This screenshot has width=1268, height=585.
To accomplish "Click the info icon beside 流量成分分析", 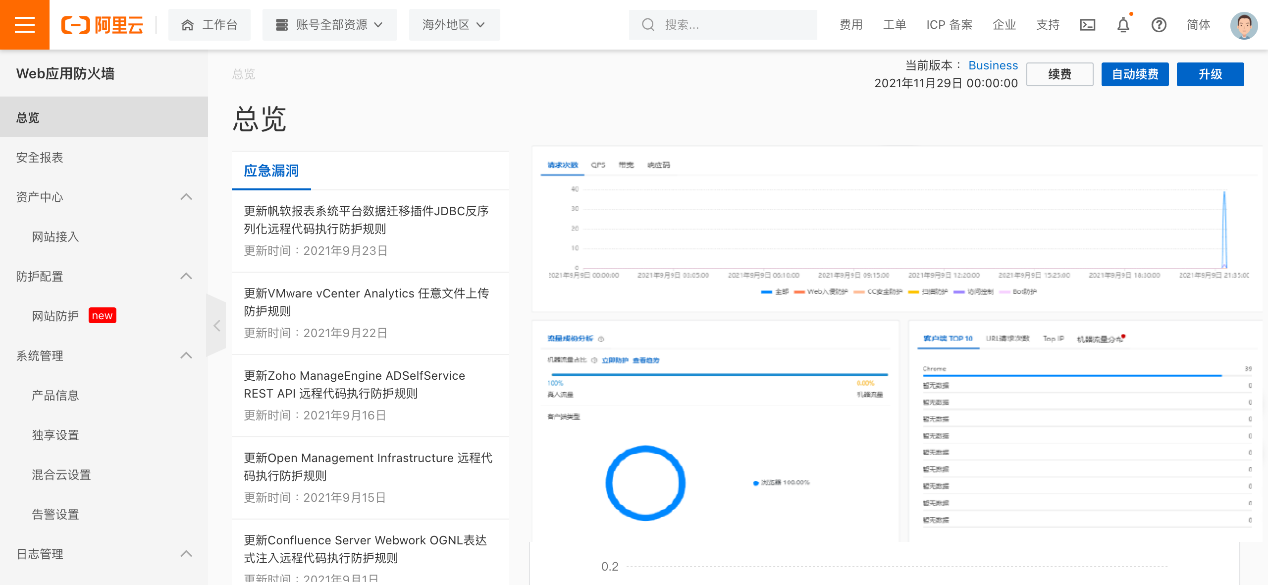I will [x=601, y=339].
